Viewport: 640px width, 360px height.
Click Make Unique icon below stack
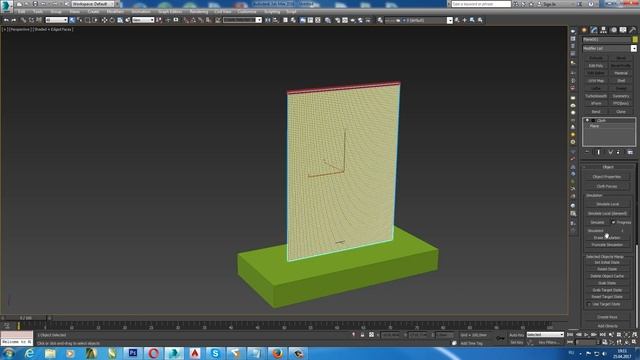tap(610, 152)
